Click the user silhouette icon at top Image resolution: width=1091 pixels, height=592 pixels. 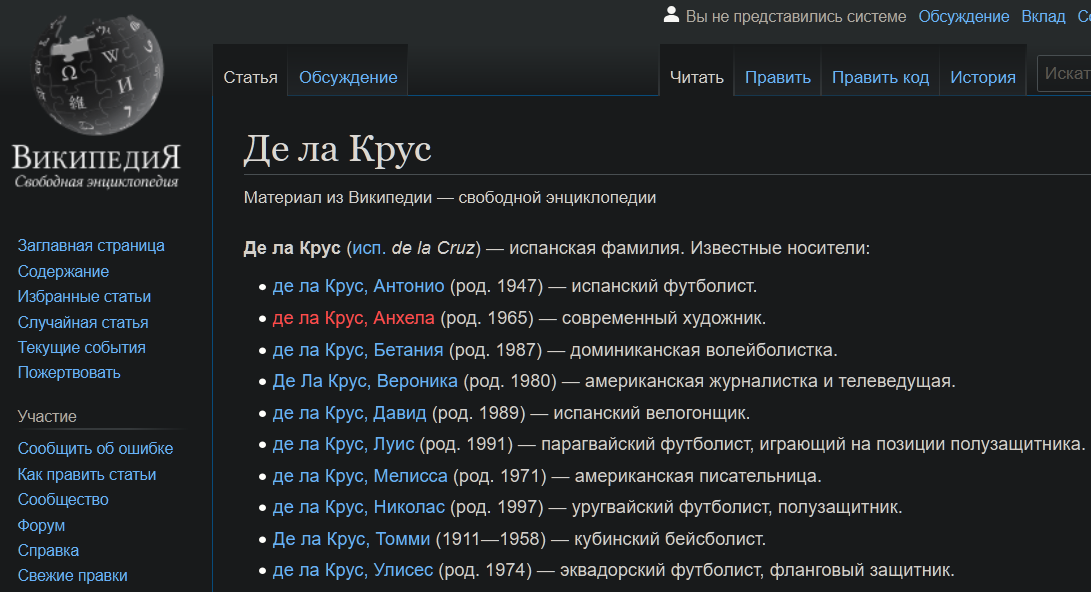click(671, 15)
